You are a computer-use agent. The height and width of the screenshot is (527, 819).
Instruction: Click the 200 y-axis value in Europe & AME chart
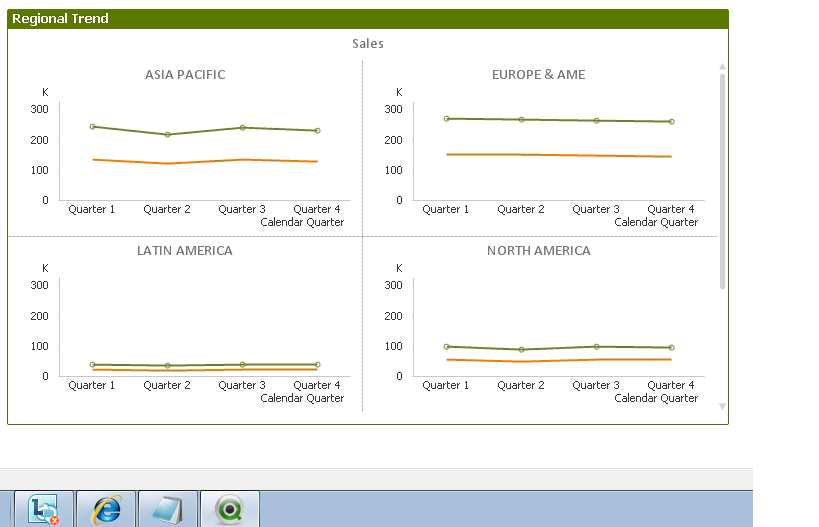tap(393, 140)
